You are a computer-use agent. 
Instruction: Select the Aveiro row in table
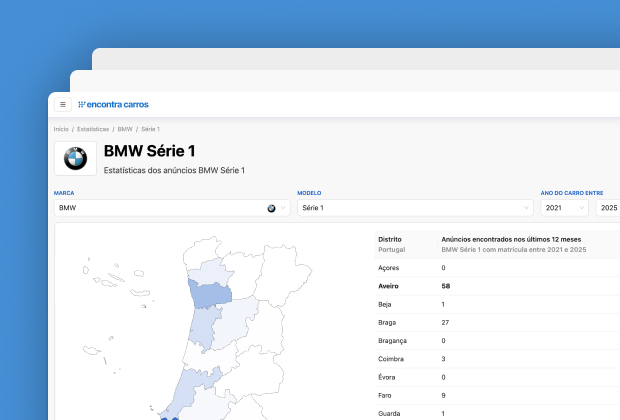click(x=497, y=286)
